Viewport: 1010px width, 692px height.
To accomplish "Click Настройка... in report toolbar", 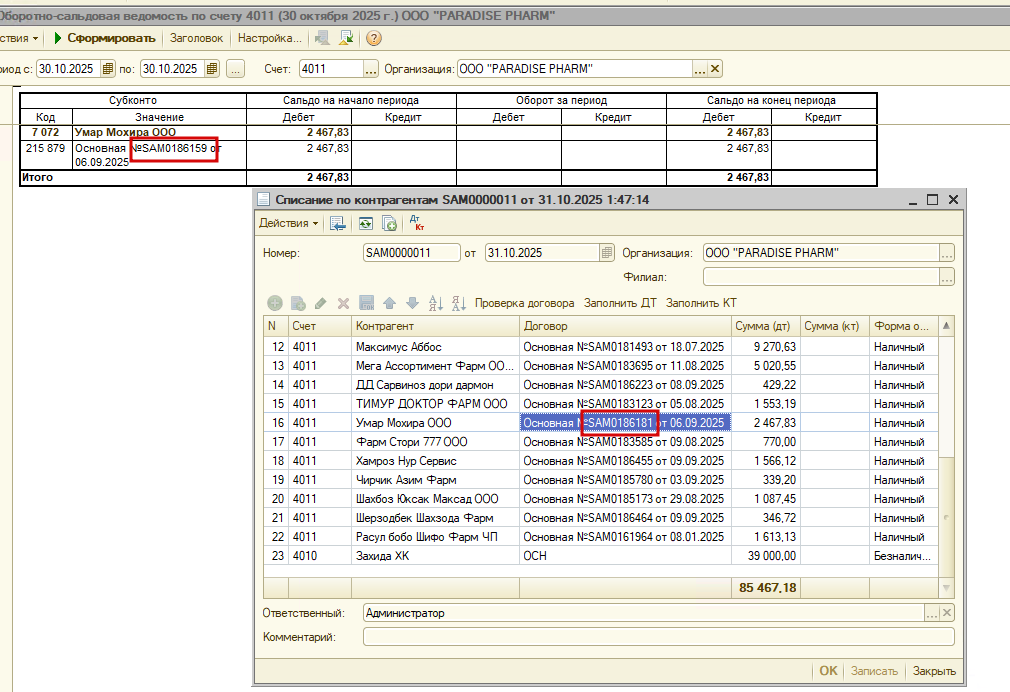I will (x=269, y=38).
